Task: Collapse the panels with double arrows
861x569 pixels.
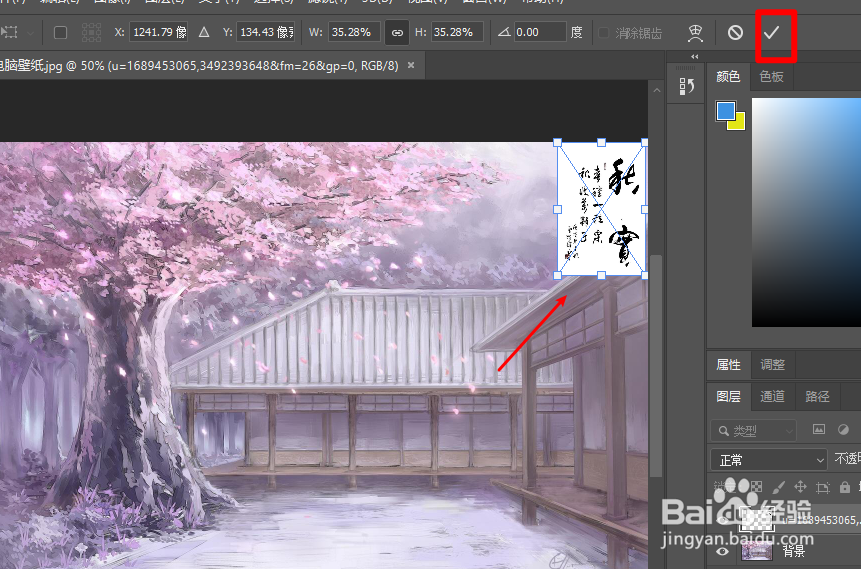Action: pos(694,57)
